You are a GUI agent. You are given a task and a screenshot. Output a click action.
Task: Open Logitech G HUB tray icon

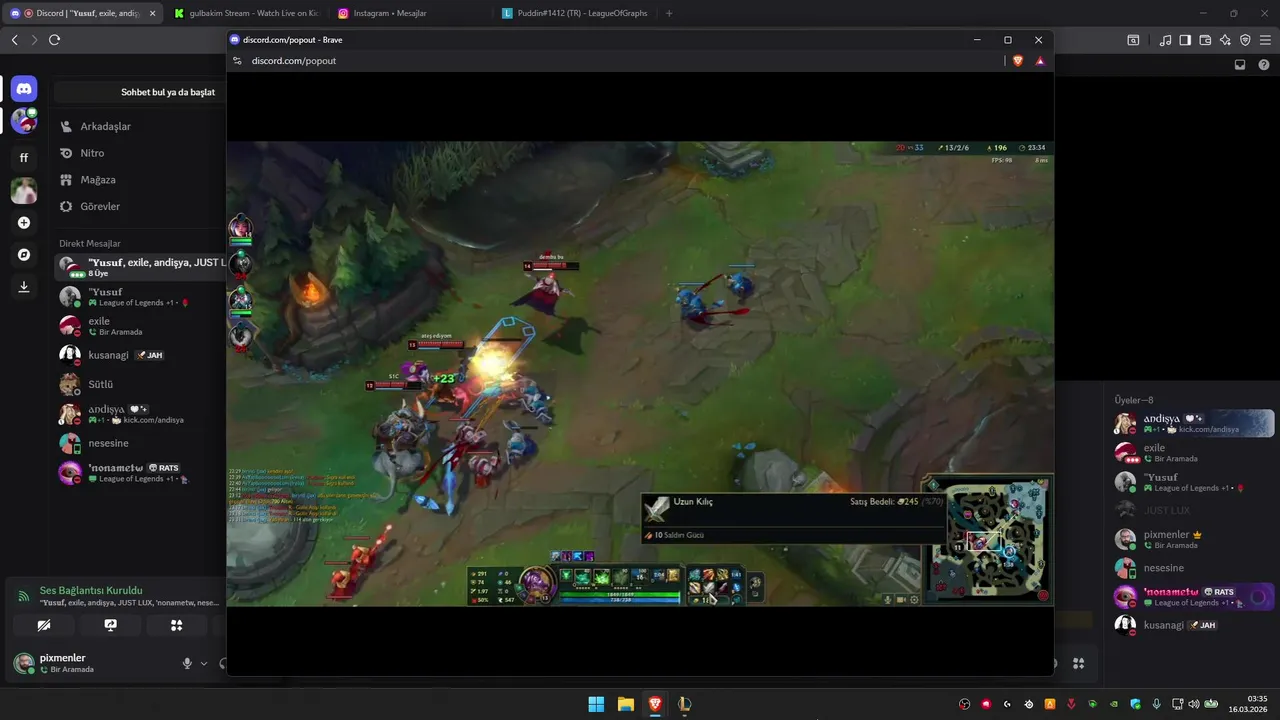pos(1007,704)
